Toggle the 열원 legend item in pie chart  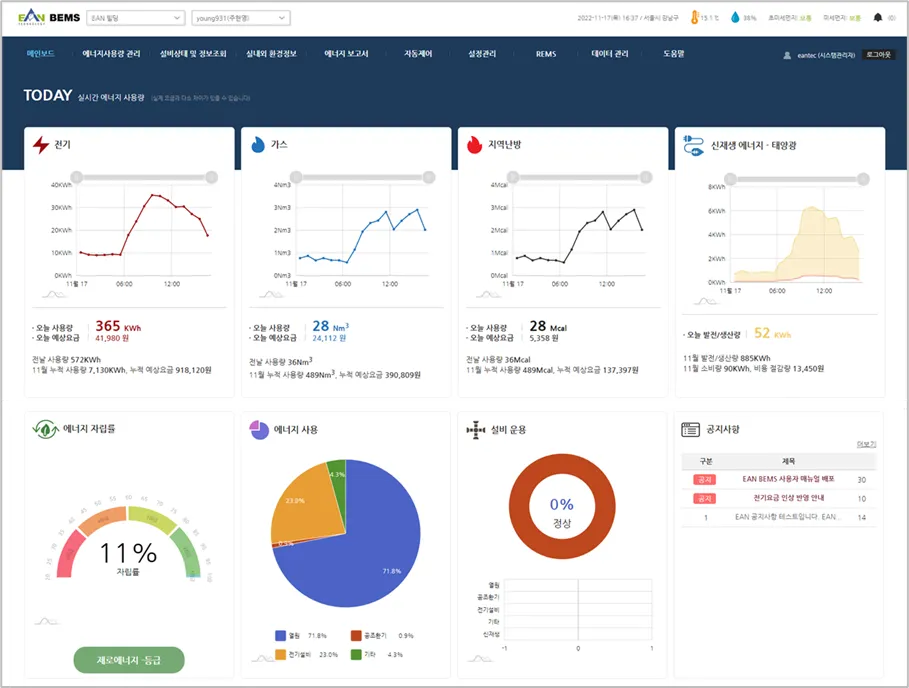[301, 636]
